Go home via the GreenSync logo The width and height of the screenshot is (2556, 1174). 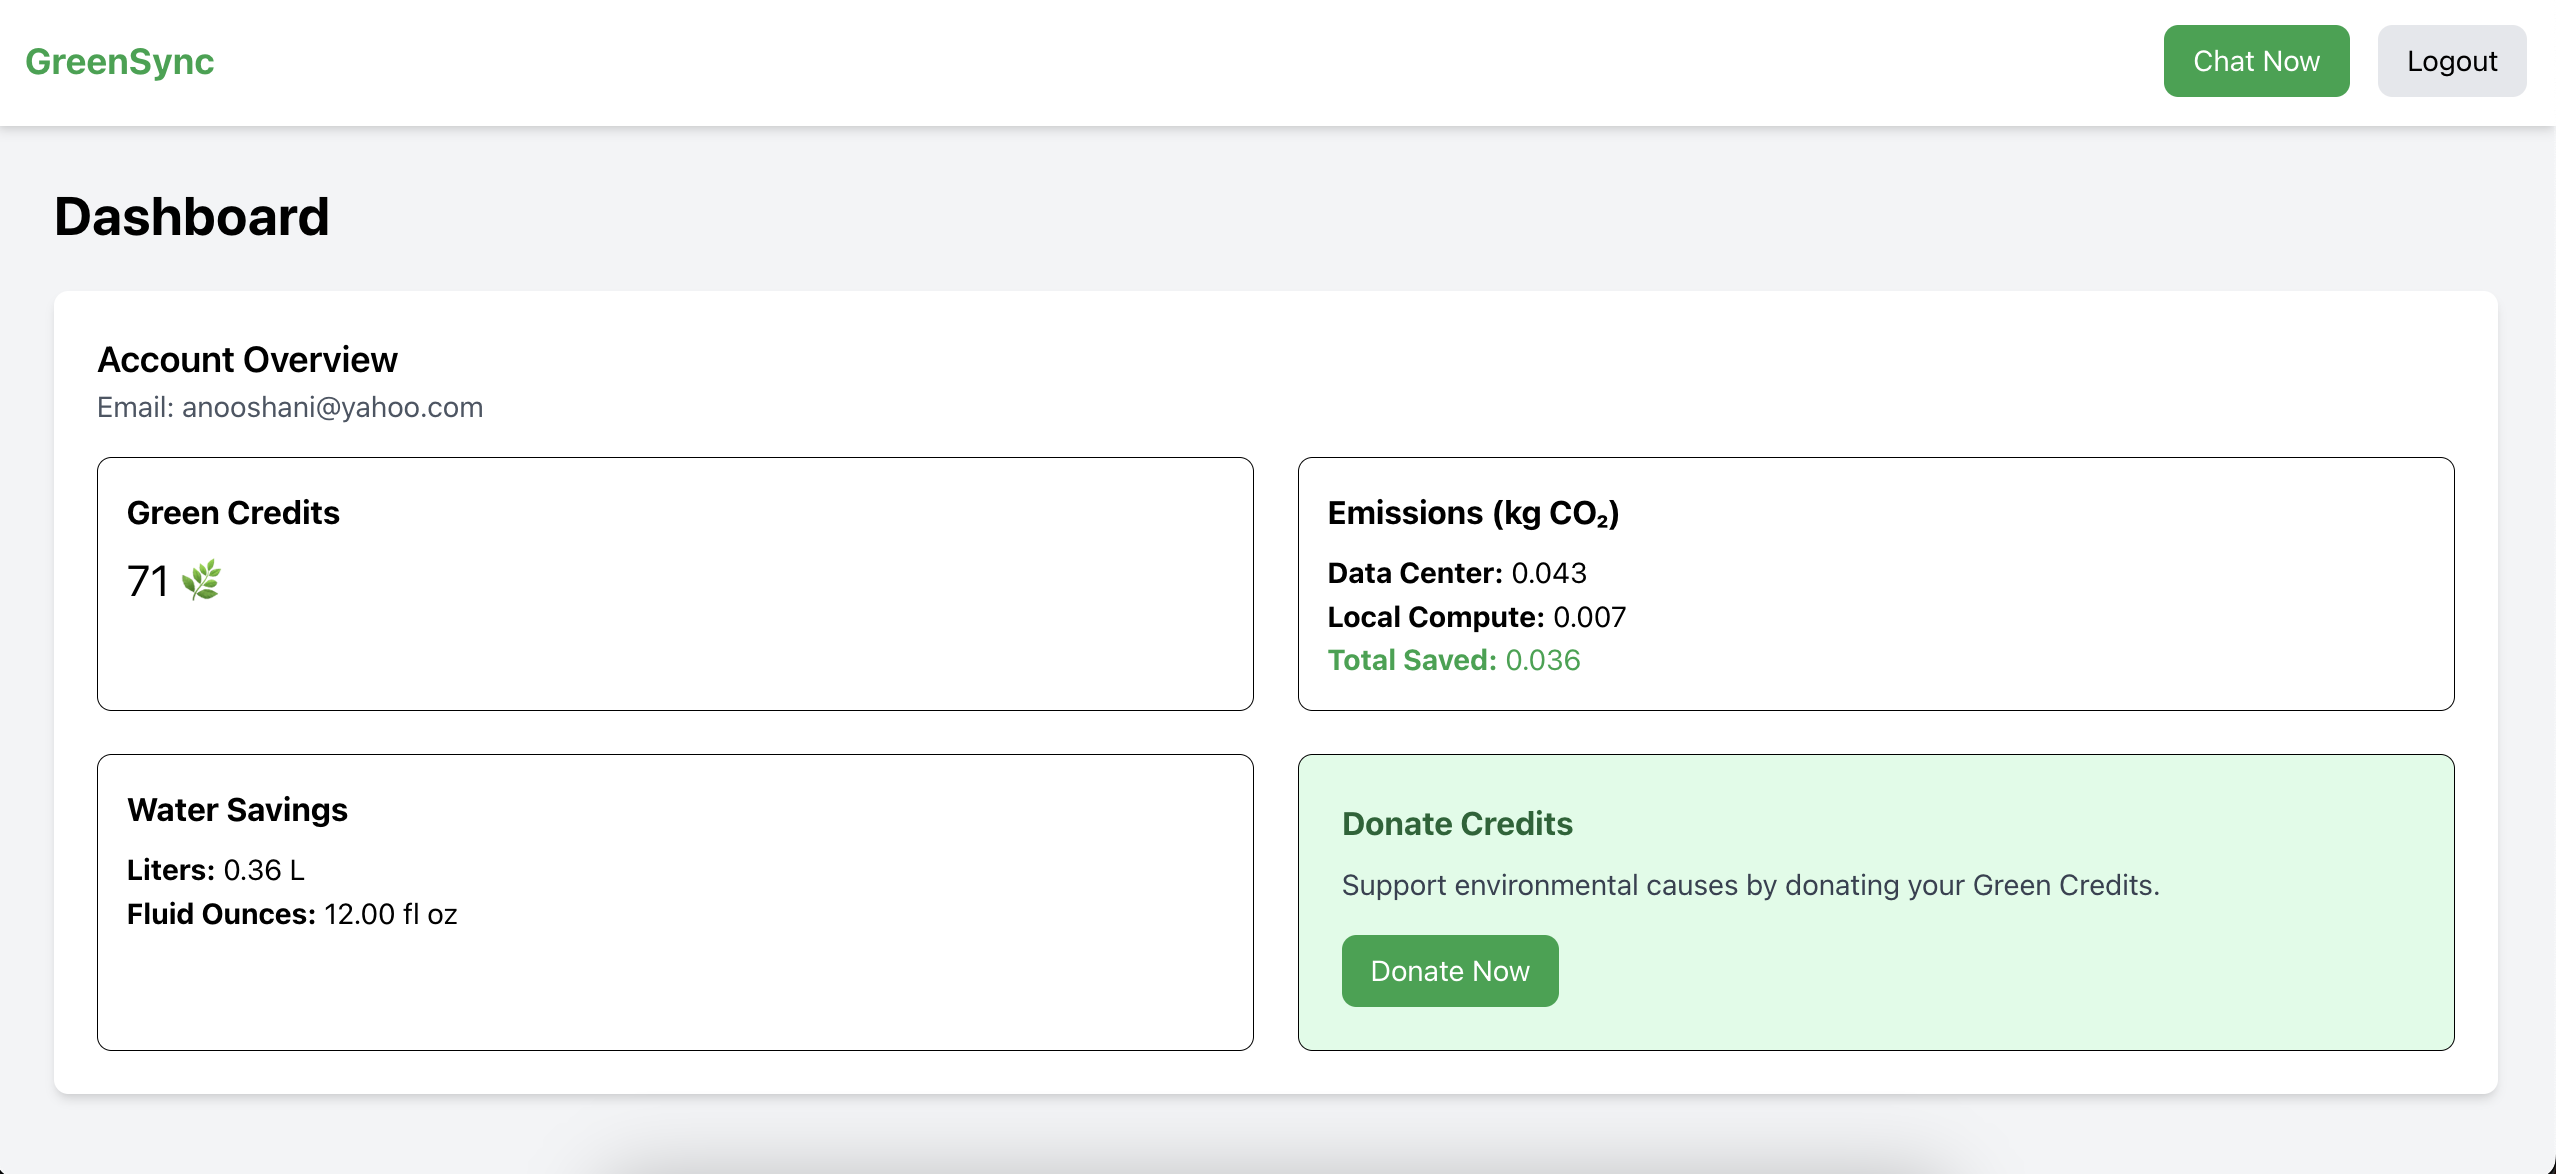click(120, 61)
